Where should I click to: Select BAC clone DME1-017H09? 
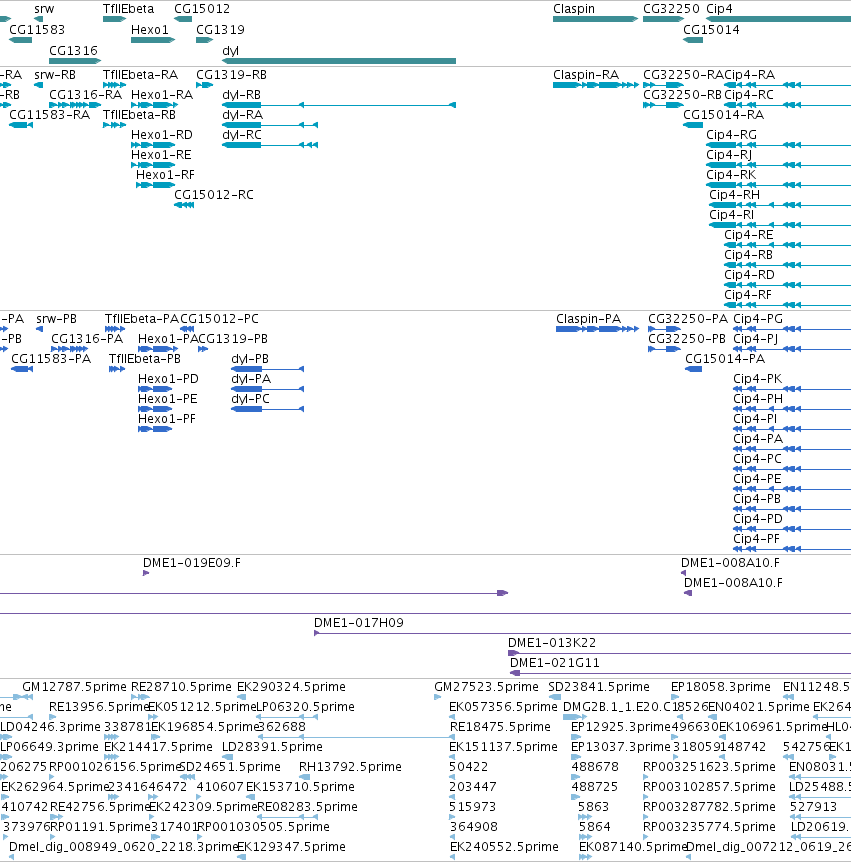click(x=359, y=623)
